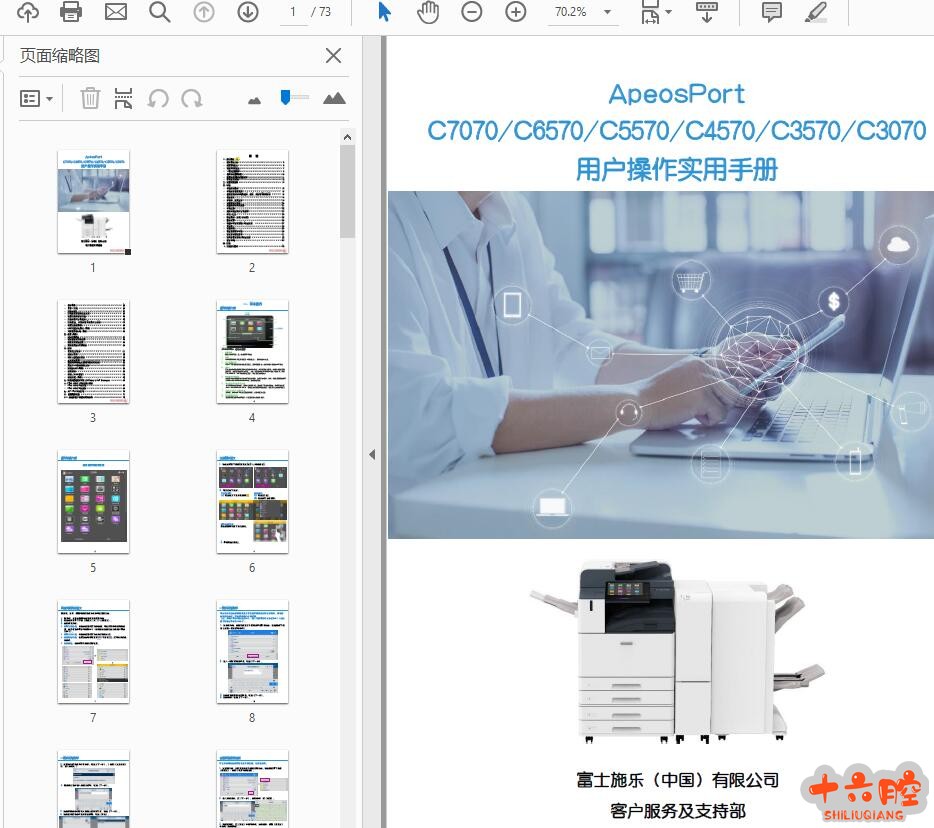Select page 4 thumbnail

point(252,352)
